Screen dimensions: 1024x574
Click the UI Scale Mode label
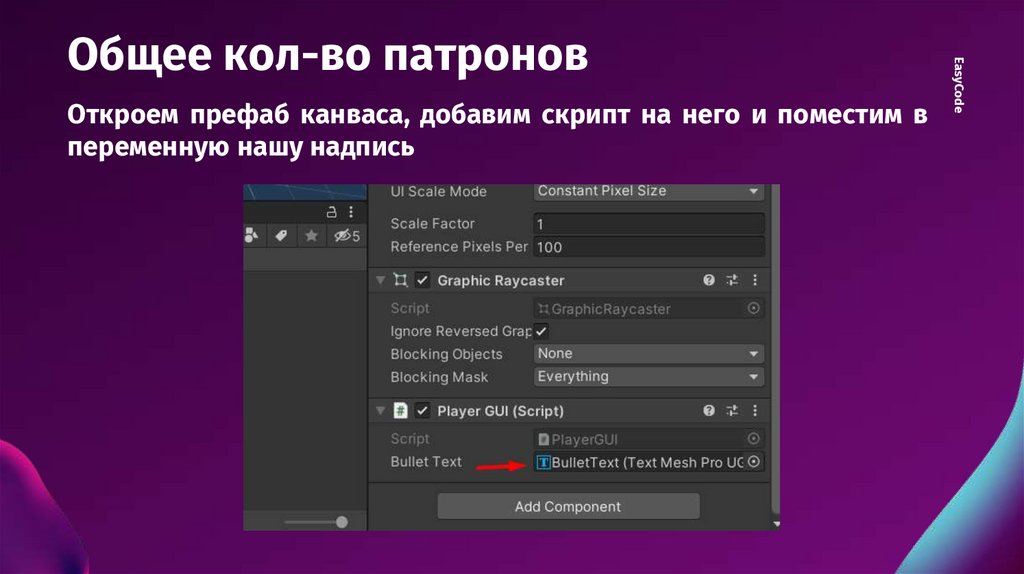tap(438, 191)
